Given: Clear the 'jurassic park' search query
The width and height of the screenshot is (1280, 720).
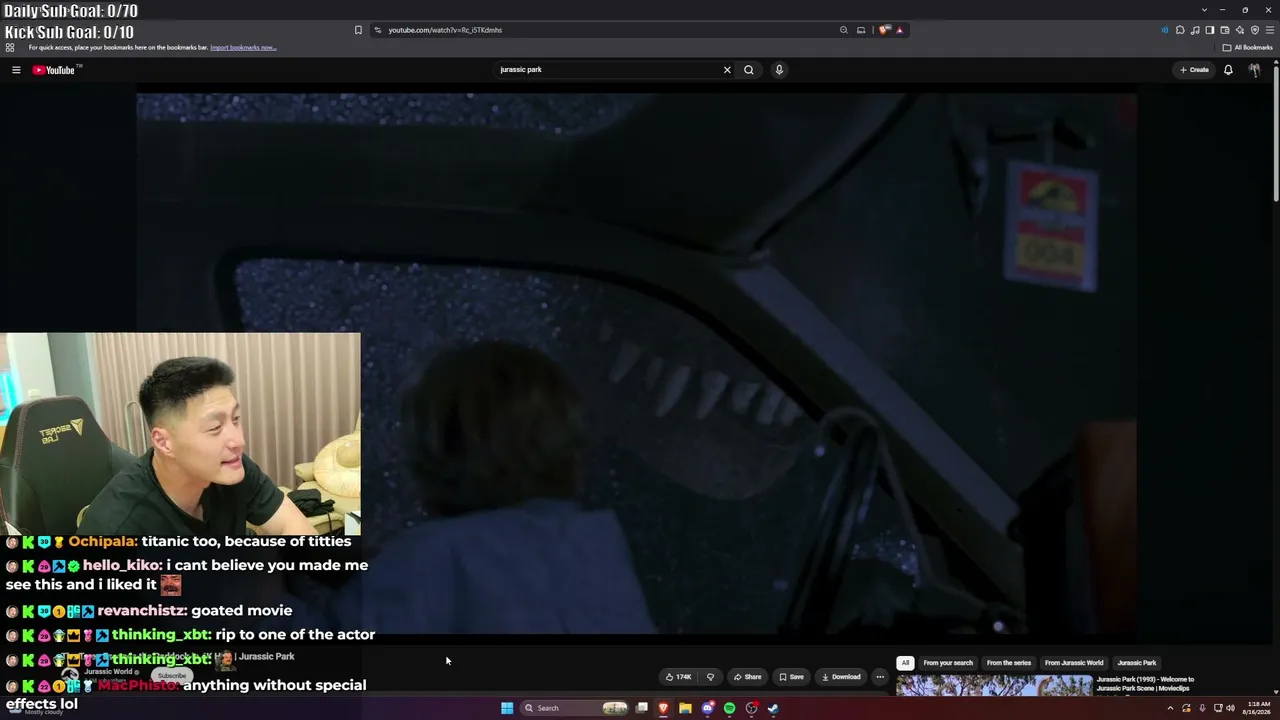Looking at the screenshot, I should pyautogui.click(x=727, y=70).
